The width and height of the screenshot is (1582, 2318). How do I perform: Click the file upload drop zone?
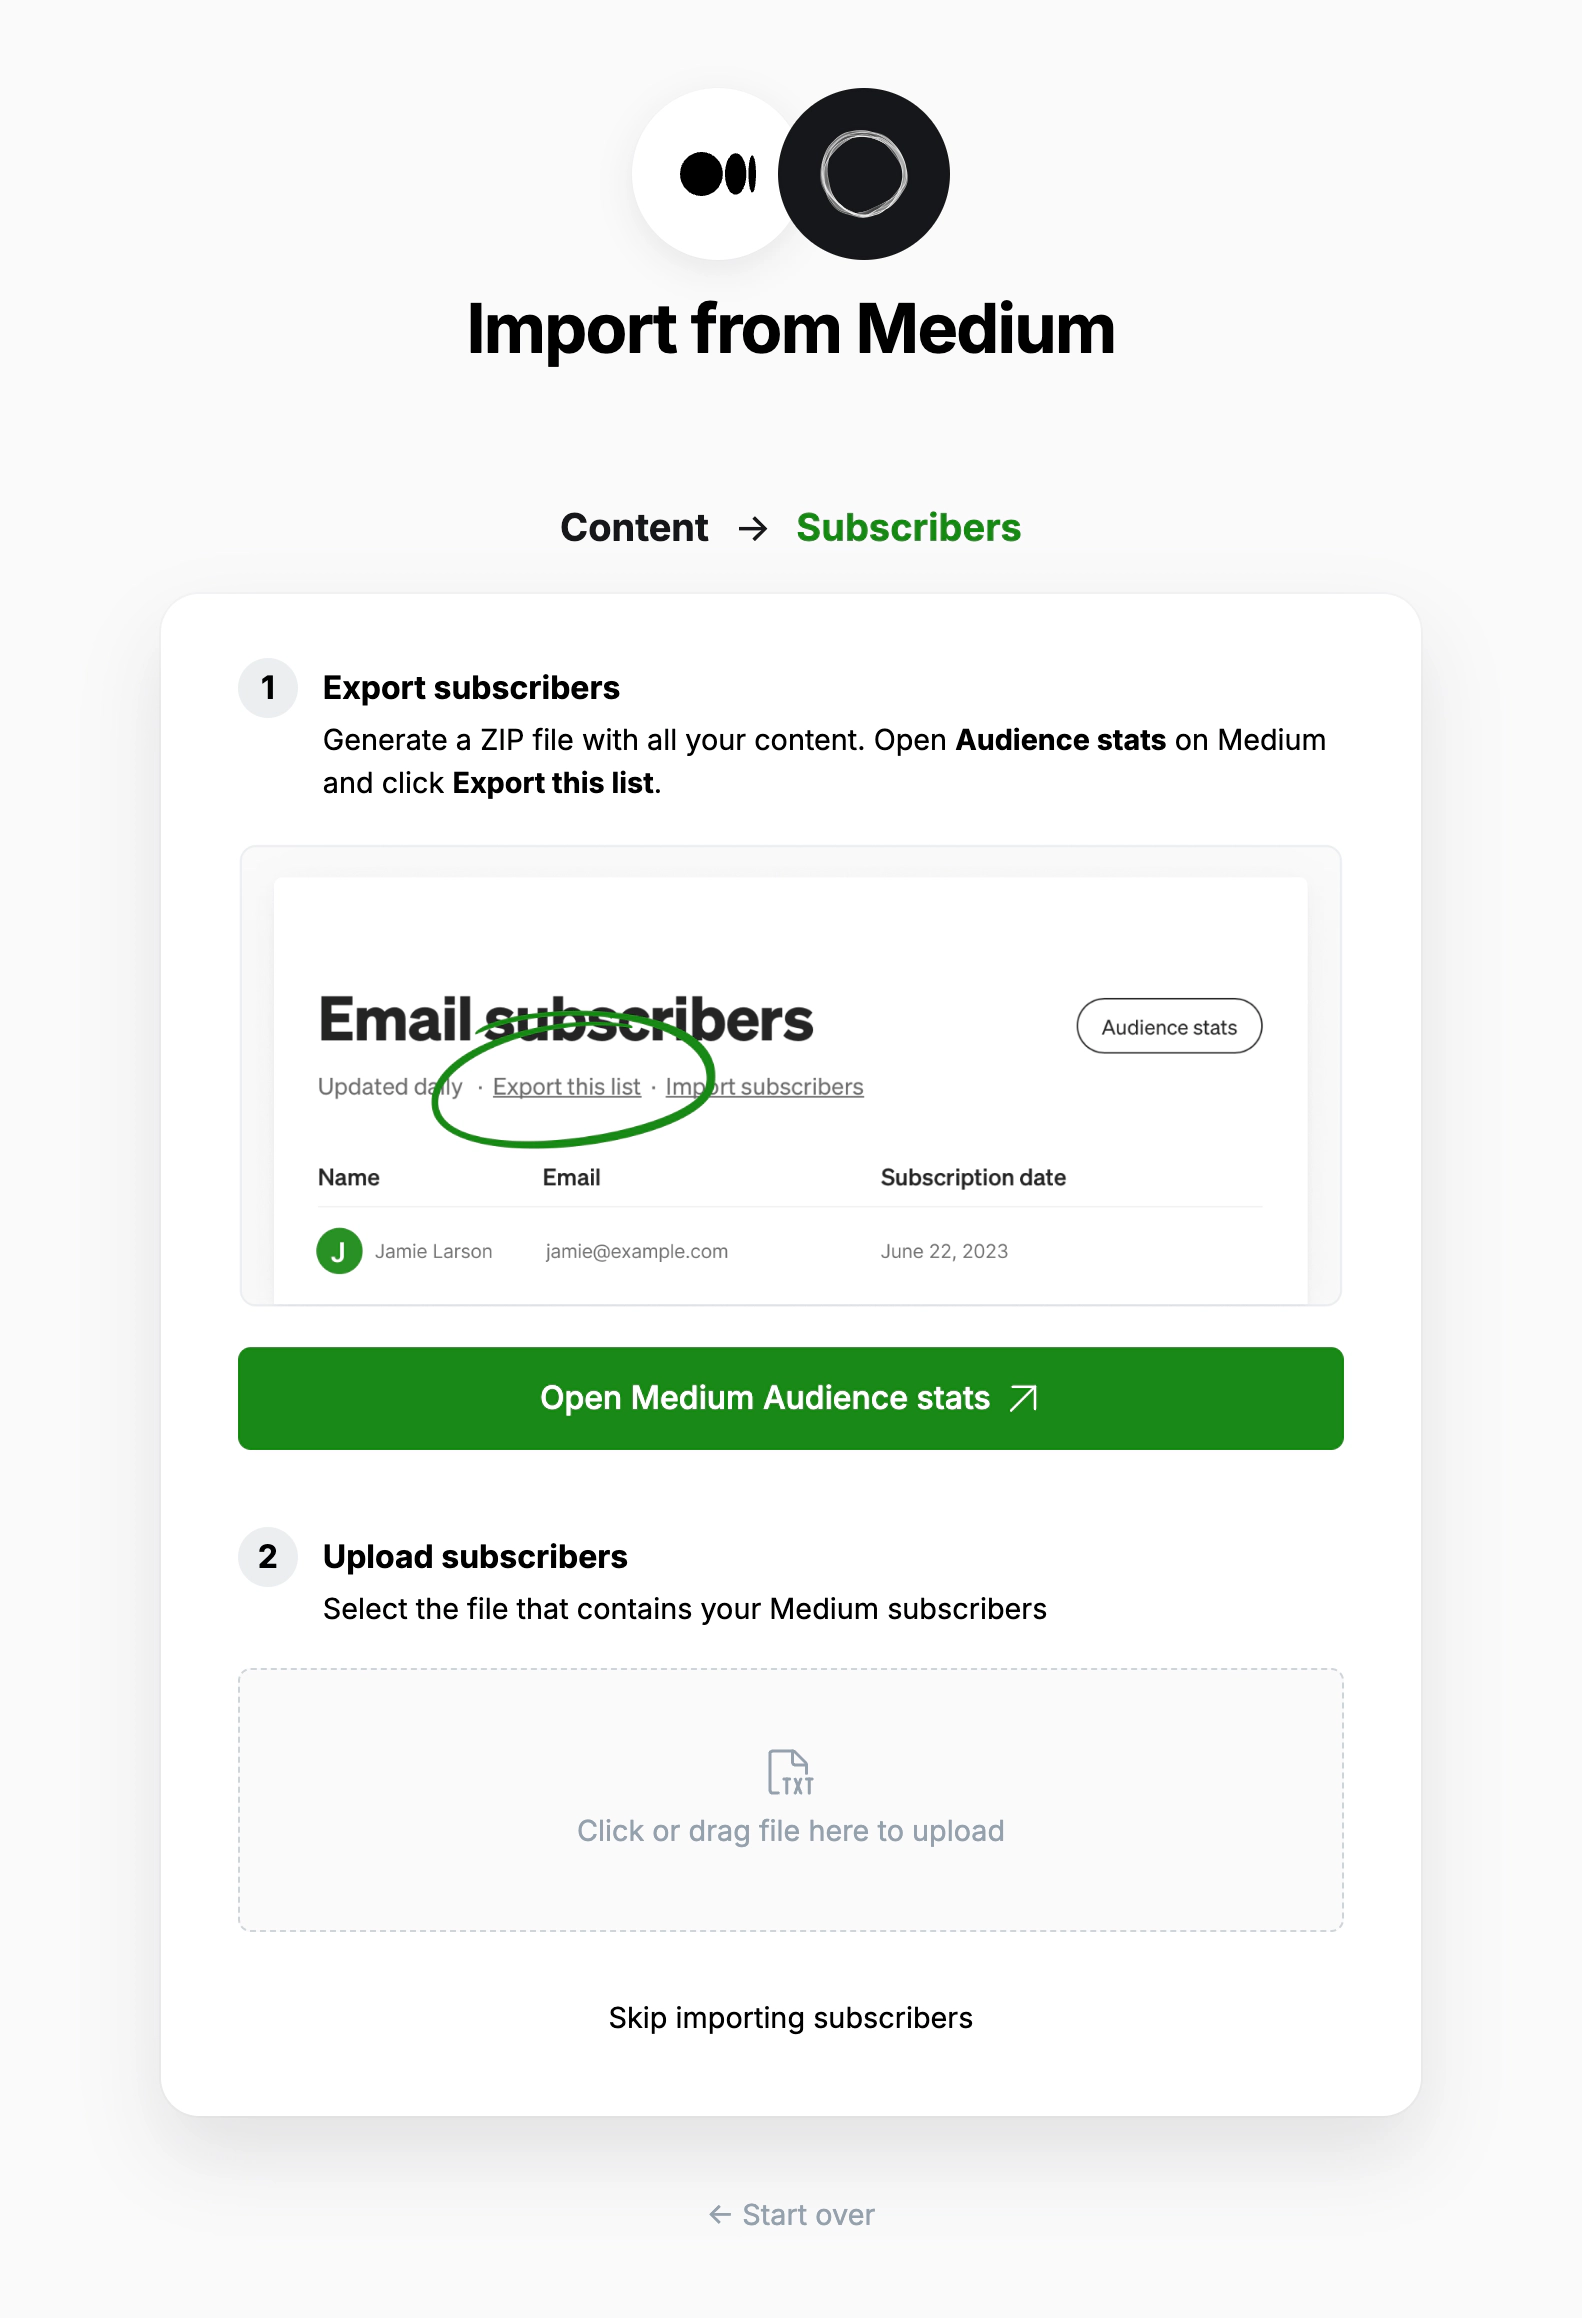[791, 1800]
